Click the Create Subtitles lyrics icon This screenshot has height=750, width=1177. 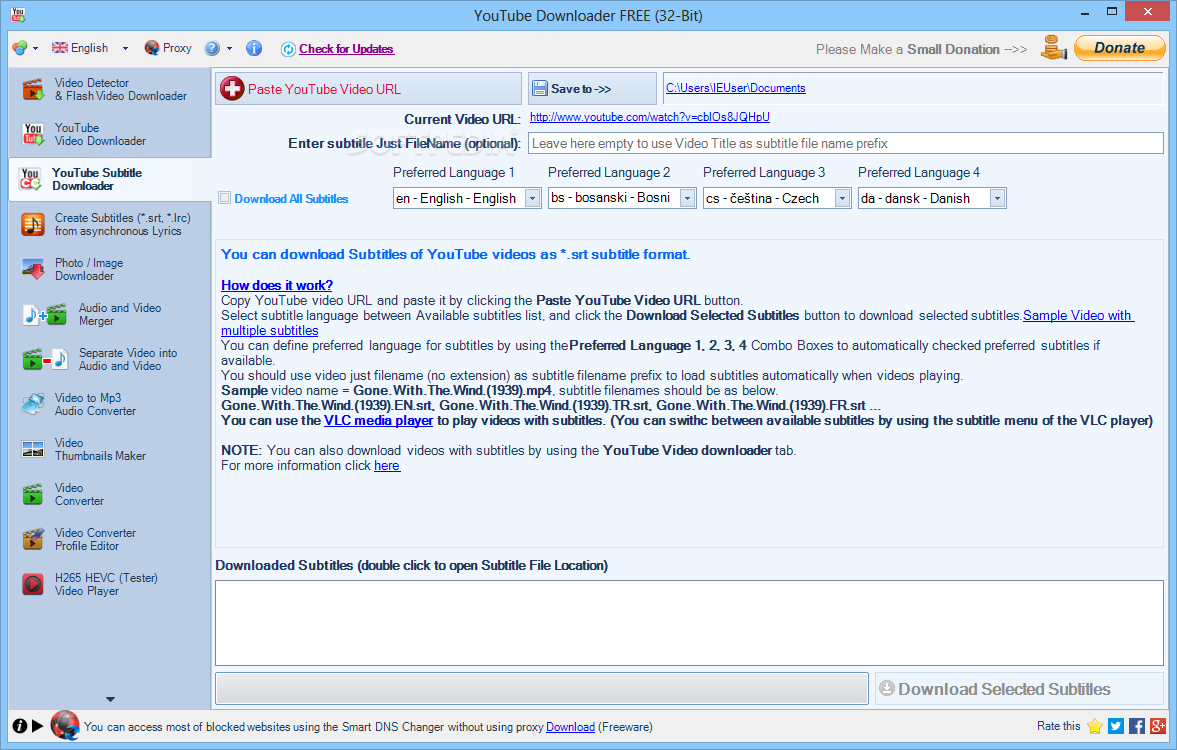click(x=33, y=224)
